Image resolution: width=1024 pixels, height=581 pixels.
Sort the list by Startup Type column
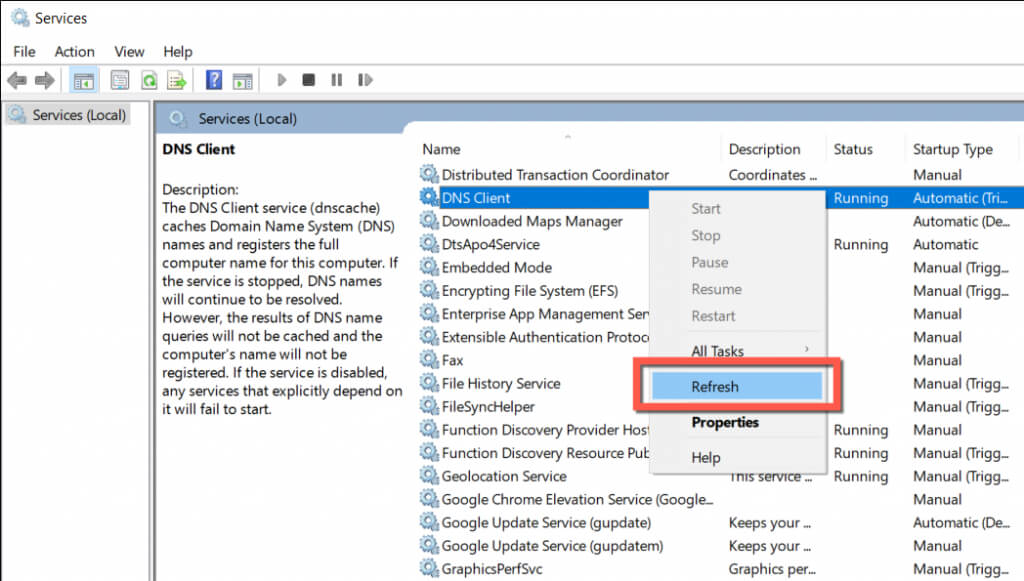click(x=952, y=149)
